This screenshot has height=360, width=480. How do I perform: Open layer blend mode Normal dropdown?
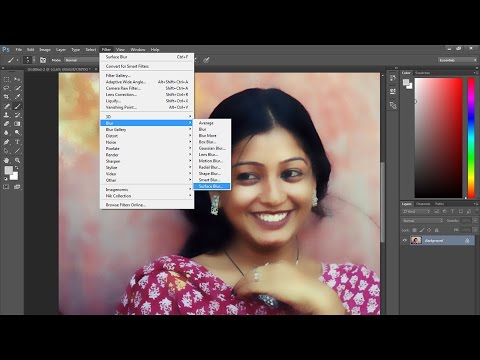pyautogui.click(x=422, y=221)
